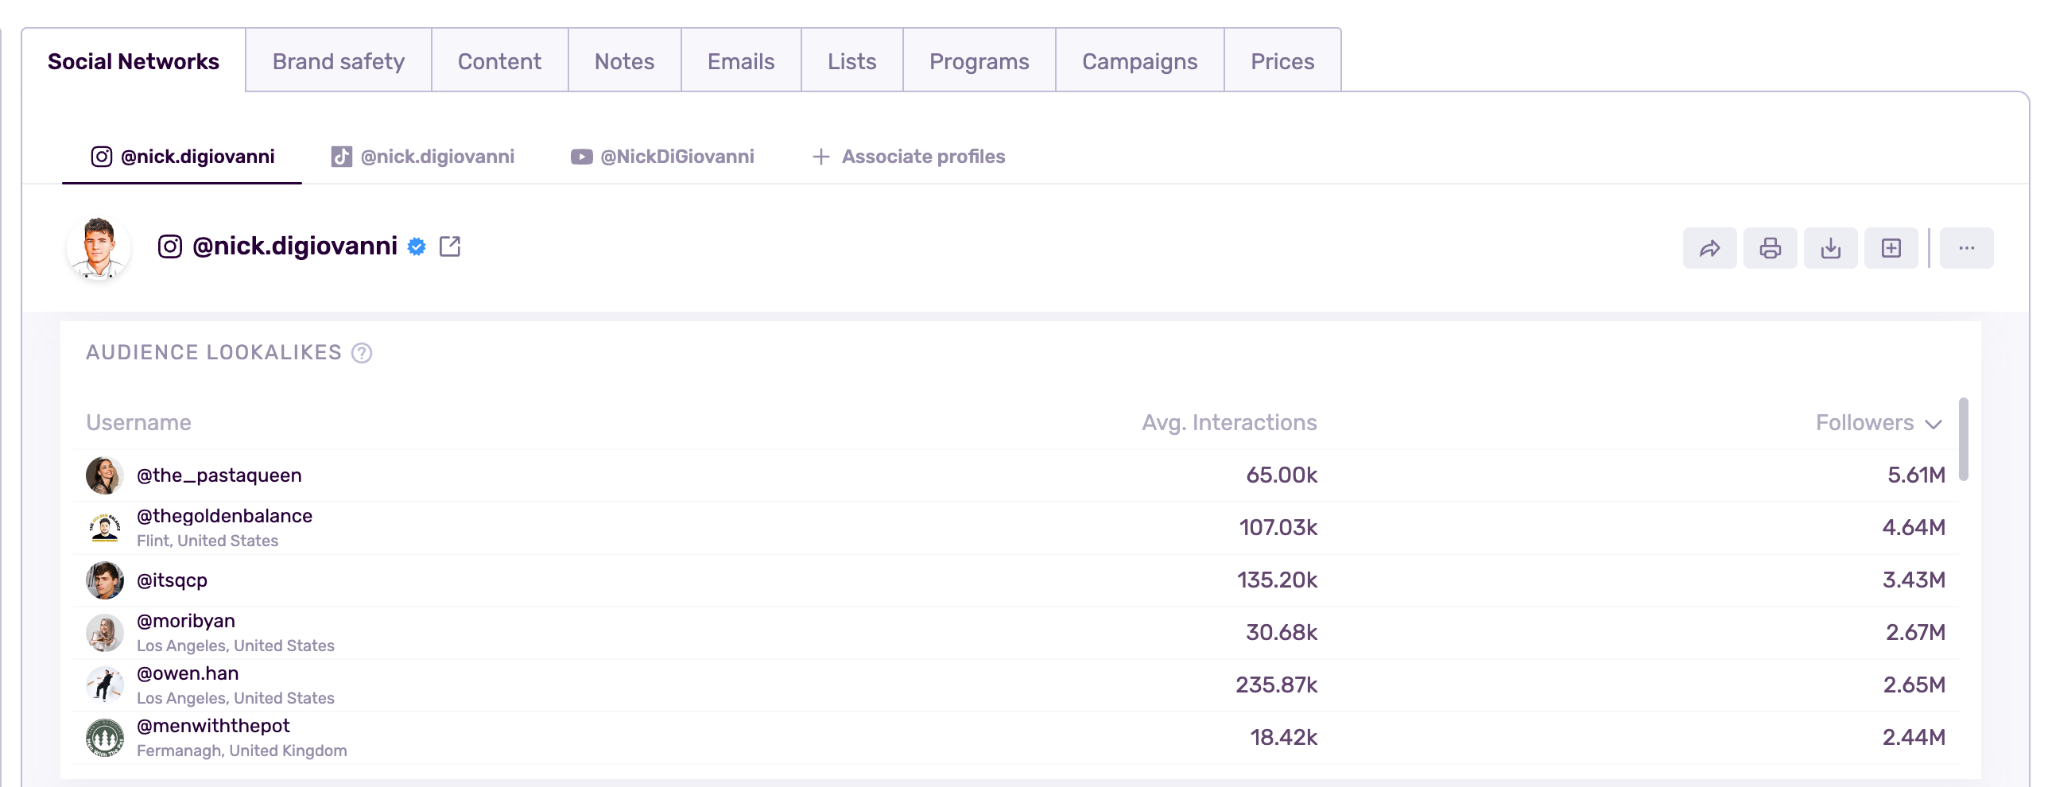This screenshot has width=2048, height=787.
Task: Click the add-to-list plus square icon
Action: click(1891, 248)
